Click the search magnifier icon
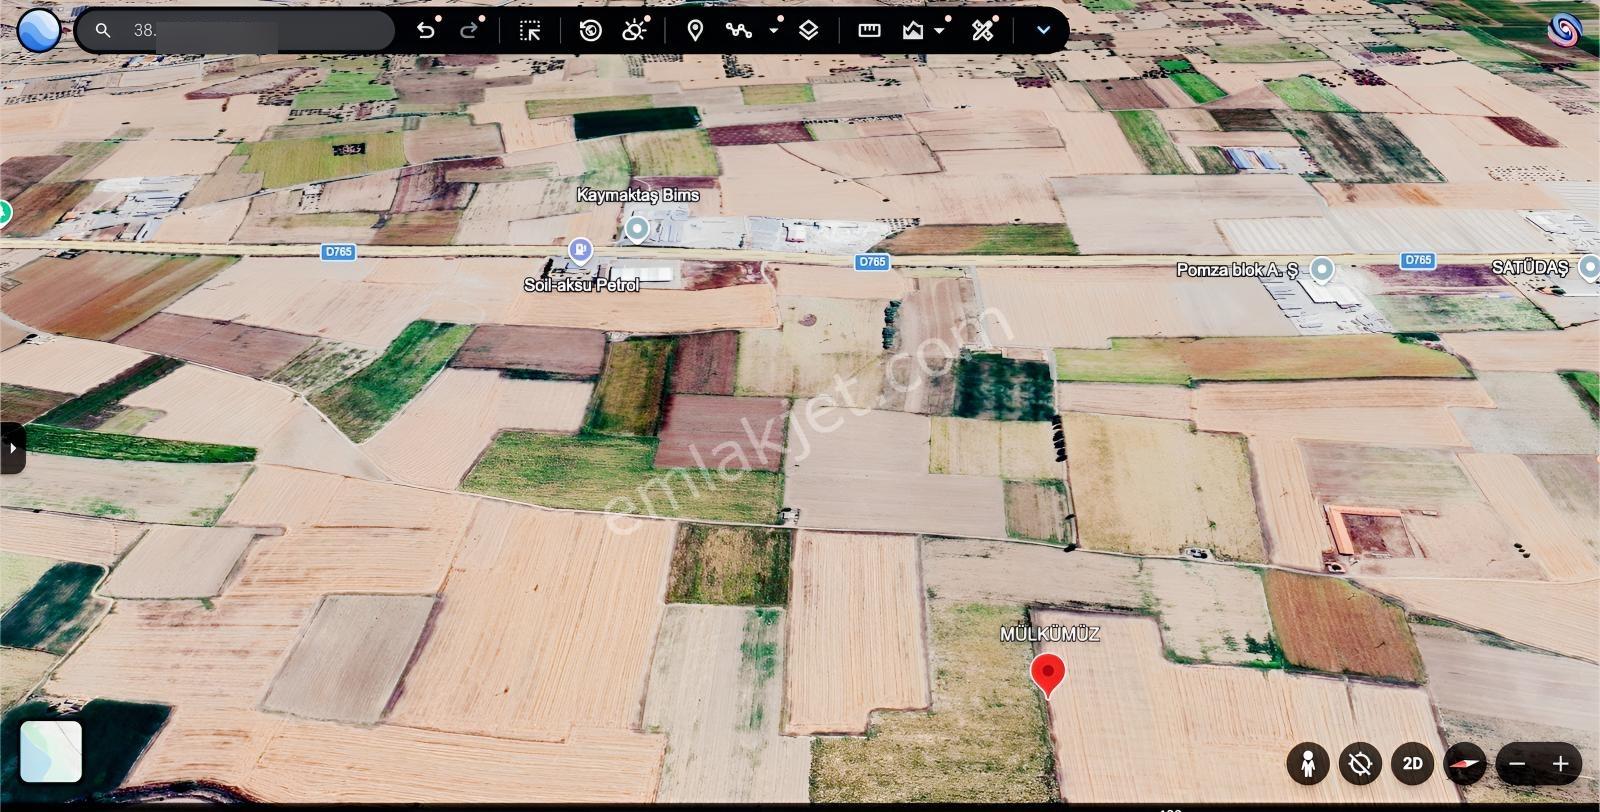The height and width of the screenshot is (812, 1600). pos(102,31)
